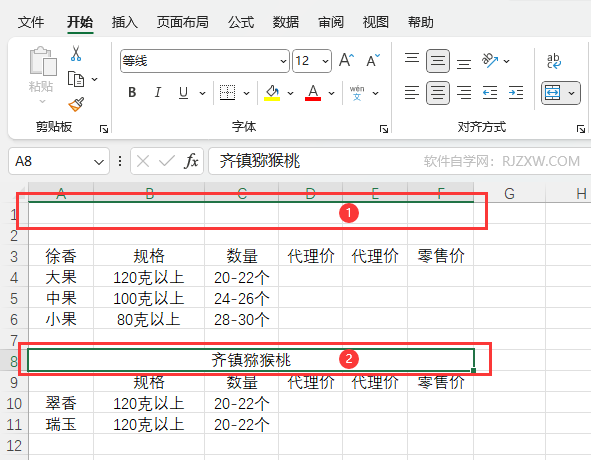The height and width of the screenshot is (460, 591).
Task: Toggle Bold formatting
Action: tap(132, 92)
